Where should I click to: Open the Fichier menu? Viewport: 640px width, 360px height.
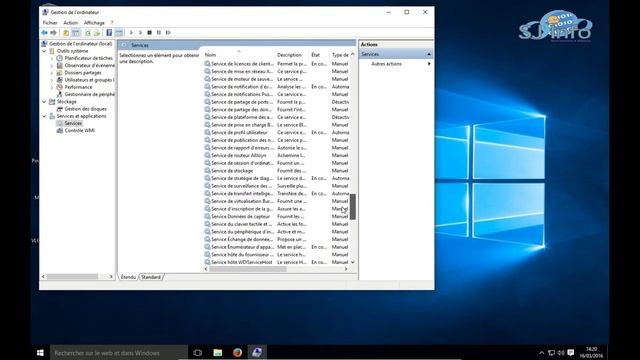pos(50,23)
